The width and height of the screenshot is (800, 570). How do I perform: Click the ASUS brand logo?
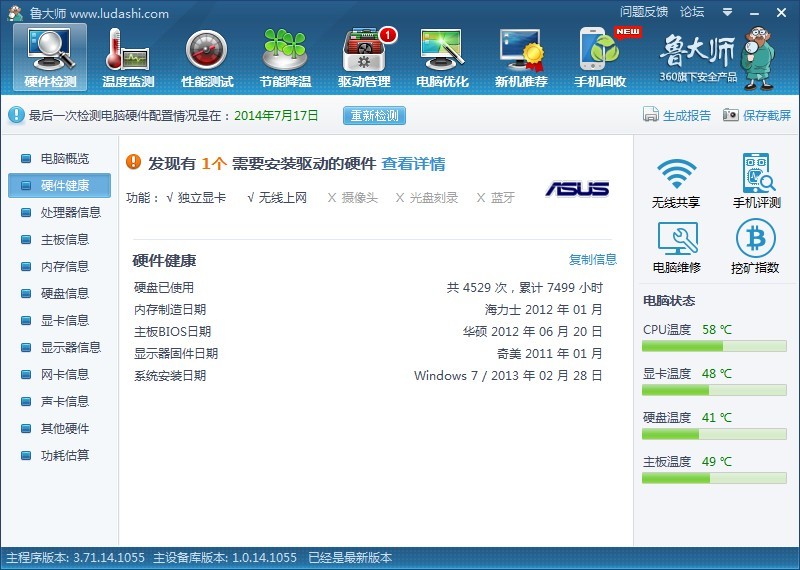point(578,188)
